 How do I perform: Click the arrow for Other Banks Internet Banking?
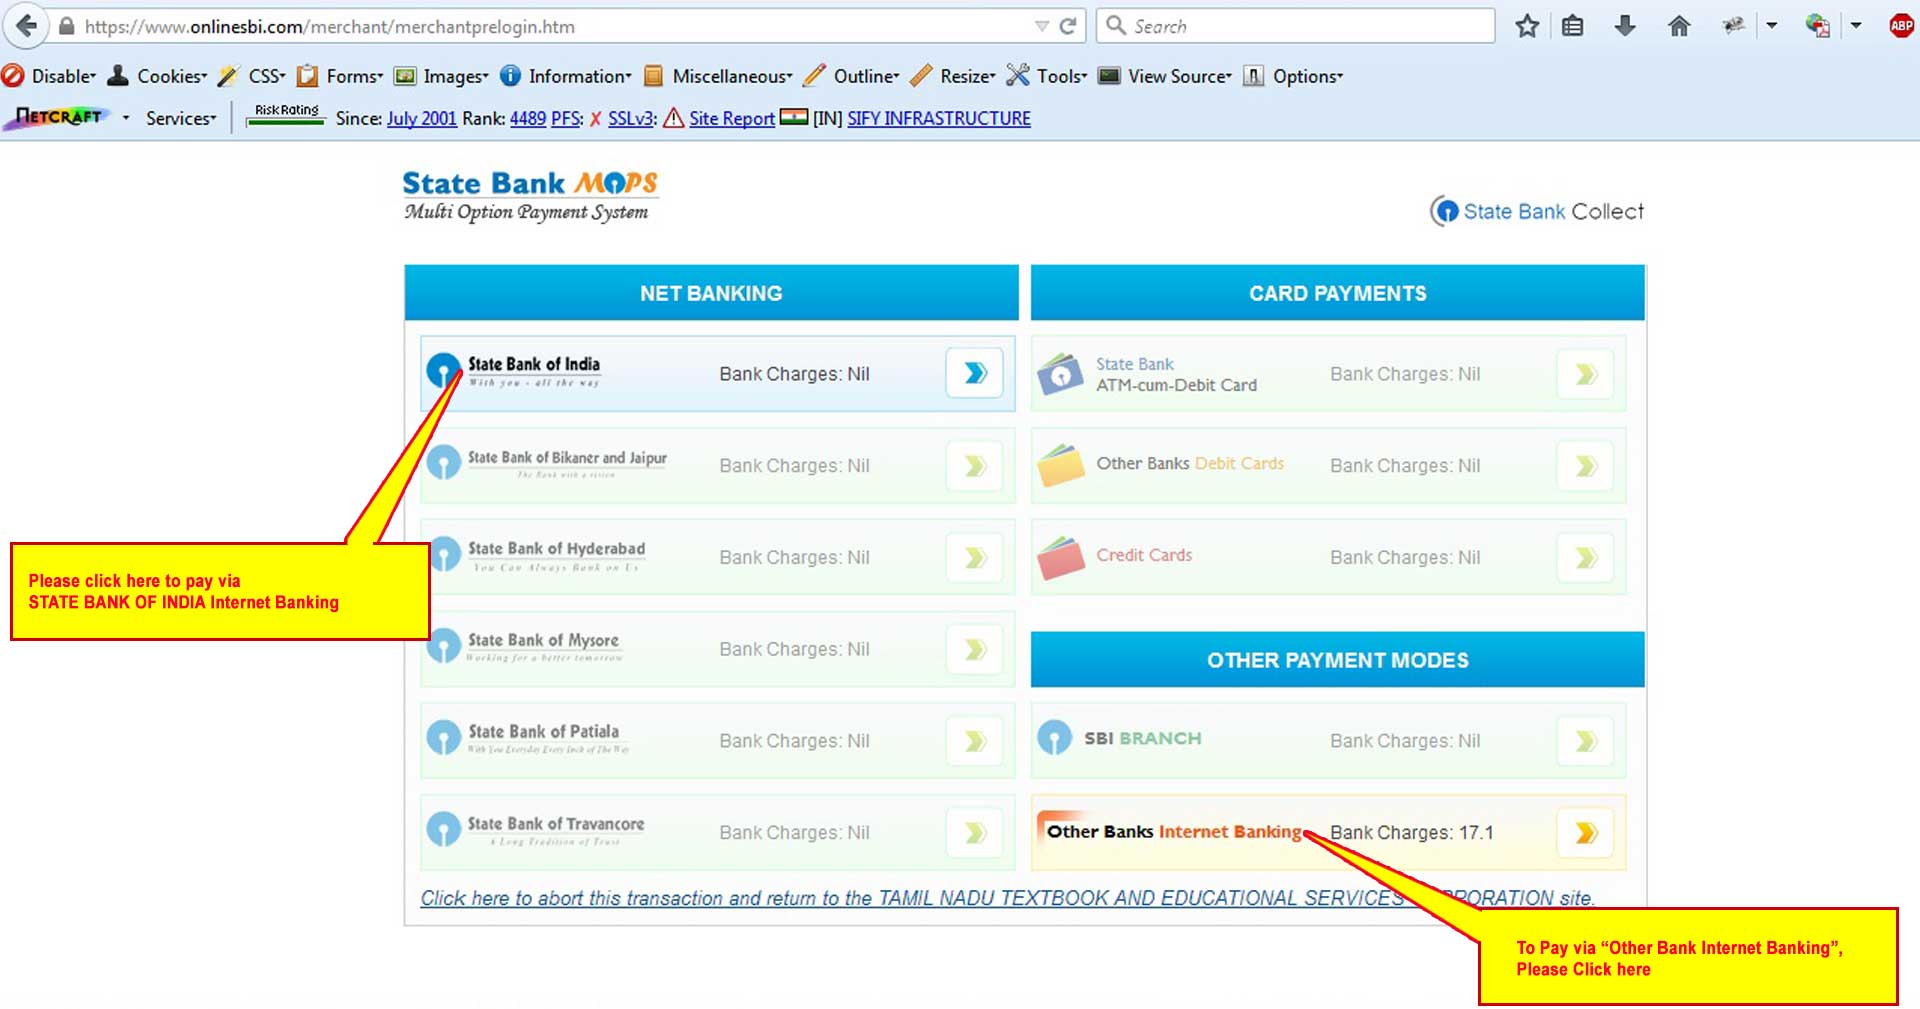point(1585,832)
